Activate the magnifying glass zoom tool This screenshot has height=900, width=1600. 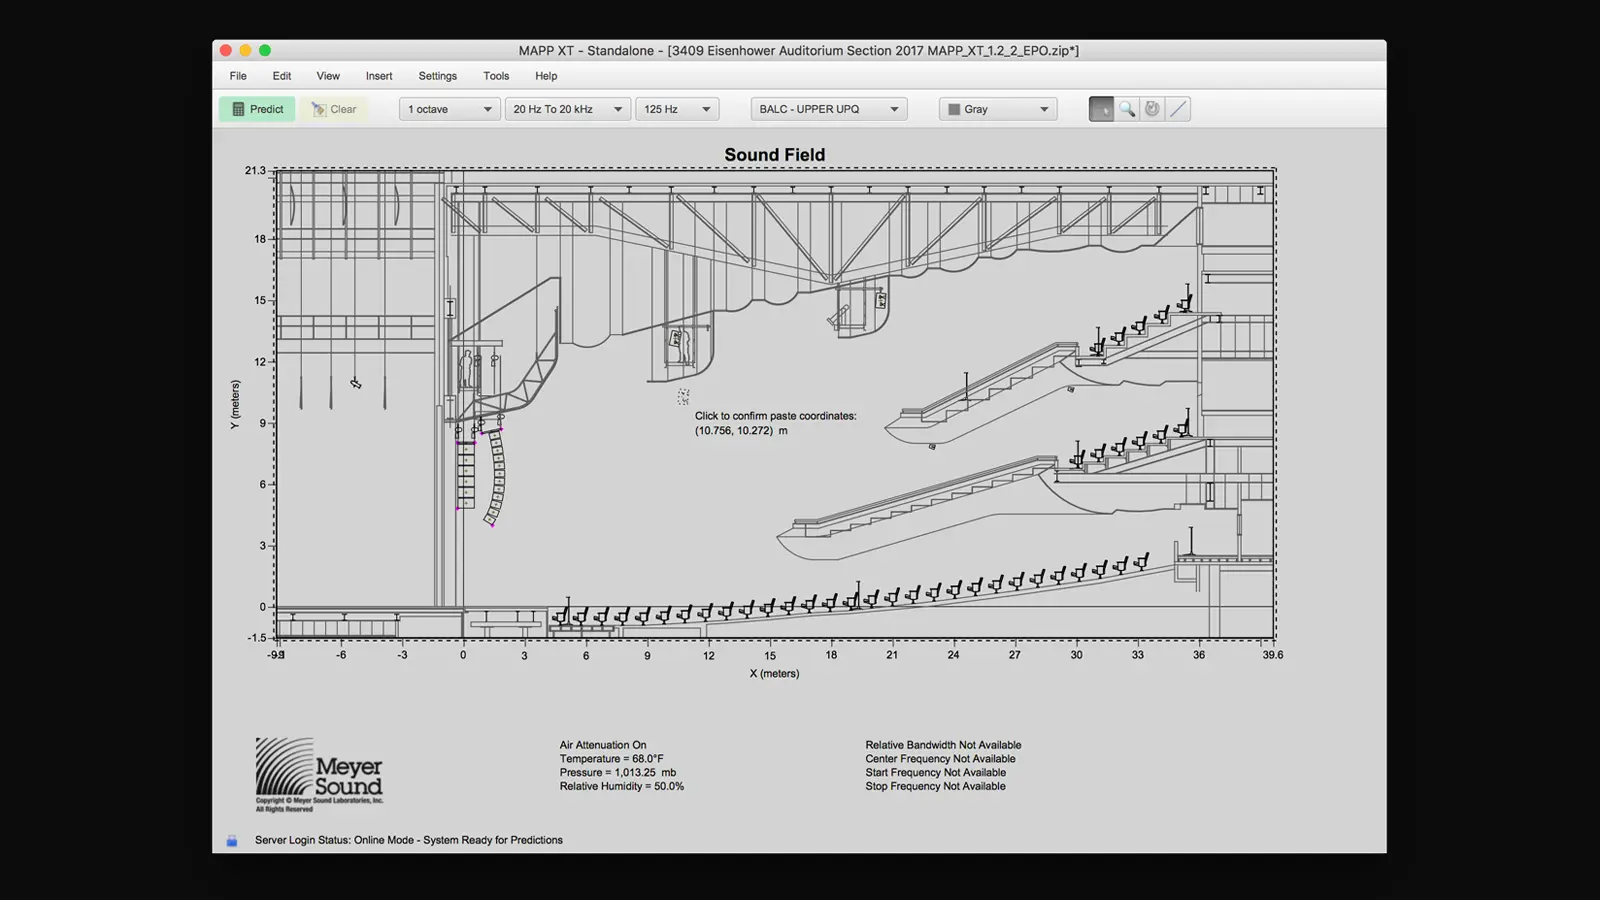1127,109
